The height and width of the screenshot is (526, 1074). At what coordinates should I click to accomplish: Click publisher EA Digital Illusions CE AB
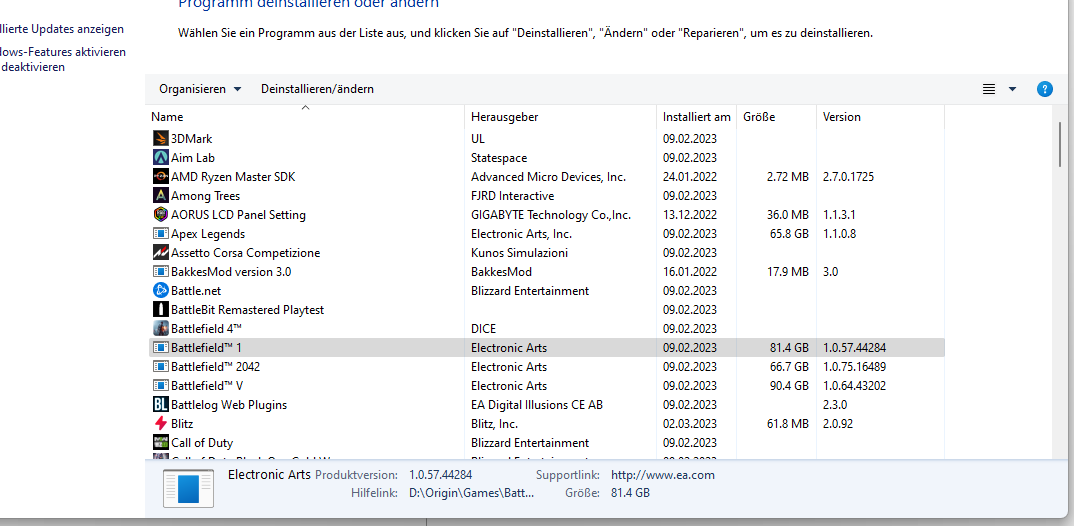click(x=537, y=405)
